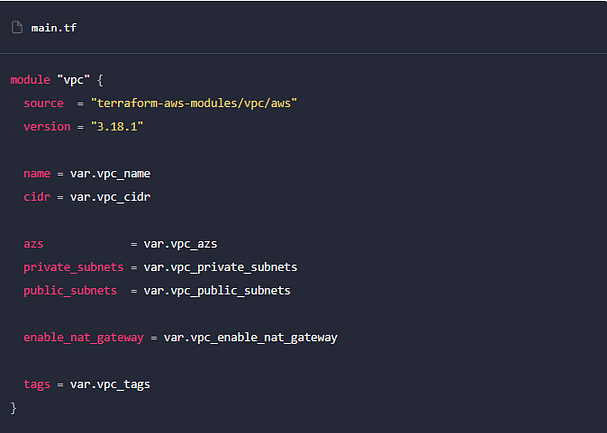Click the 'cidr' attribute
Viewport: 607px width, 433px height.
37,197
